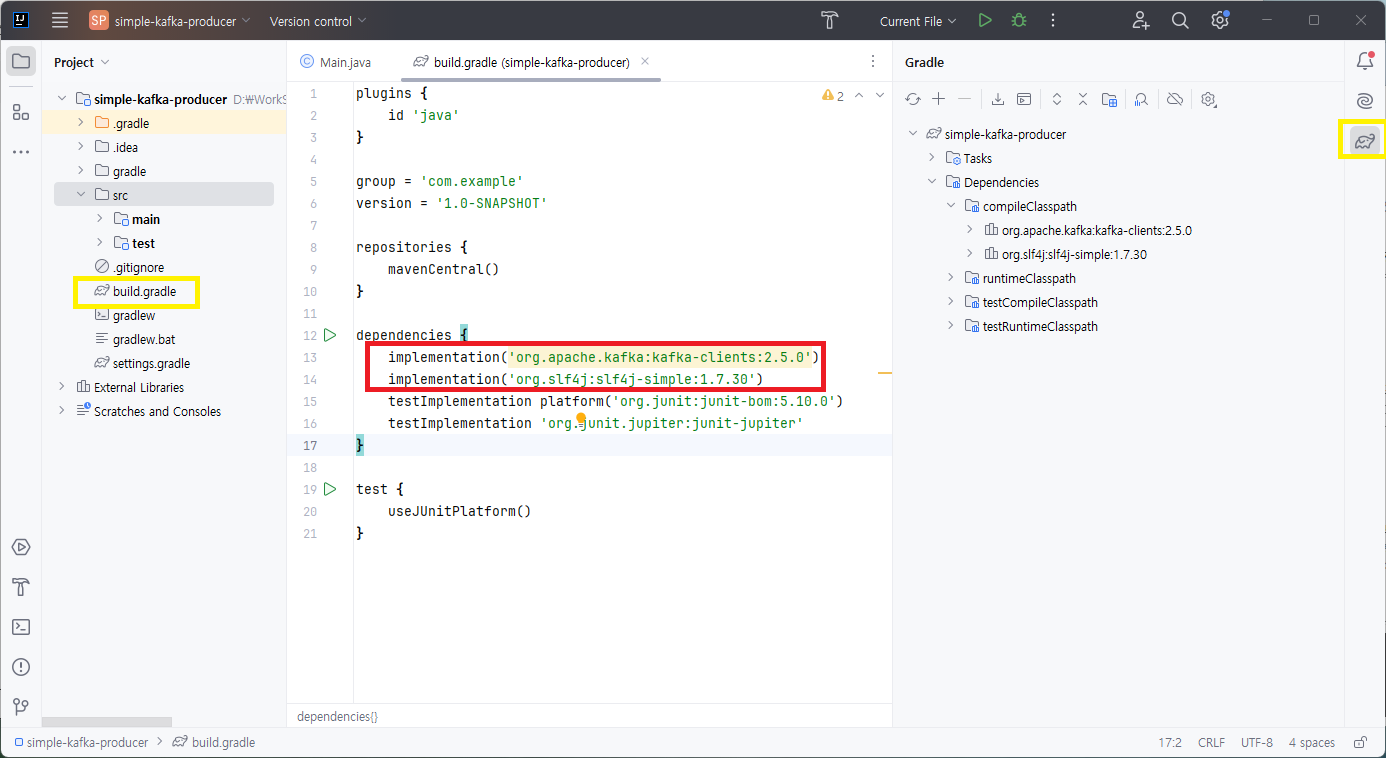1386x758 pixels.
Task: Expand runtimeClasspath node
Action: point(950,278)
